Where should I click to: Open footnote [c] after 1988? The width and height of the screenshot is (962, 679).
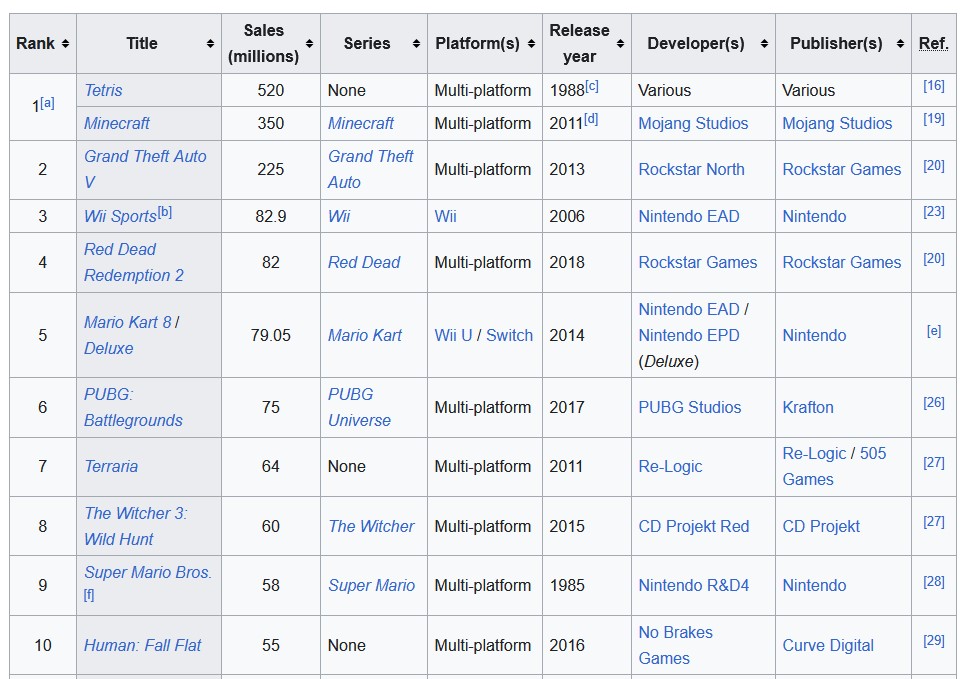[x=591, y=86]
